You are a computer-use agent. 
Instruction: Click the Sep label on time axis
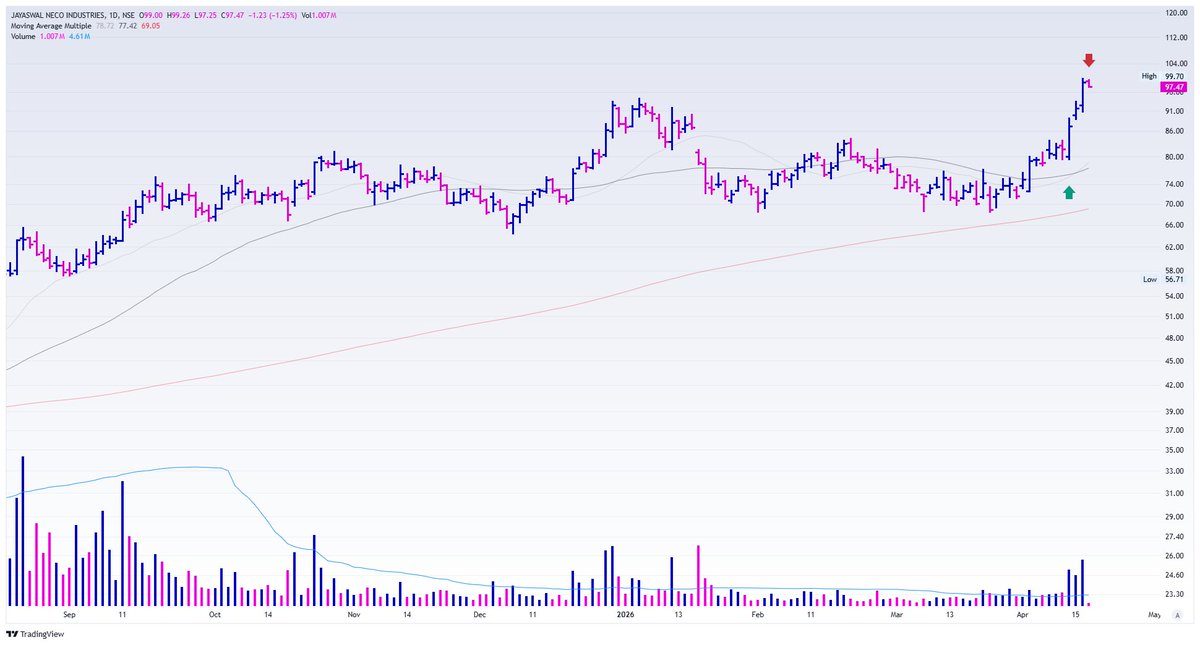tap(69, 615)
